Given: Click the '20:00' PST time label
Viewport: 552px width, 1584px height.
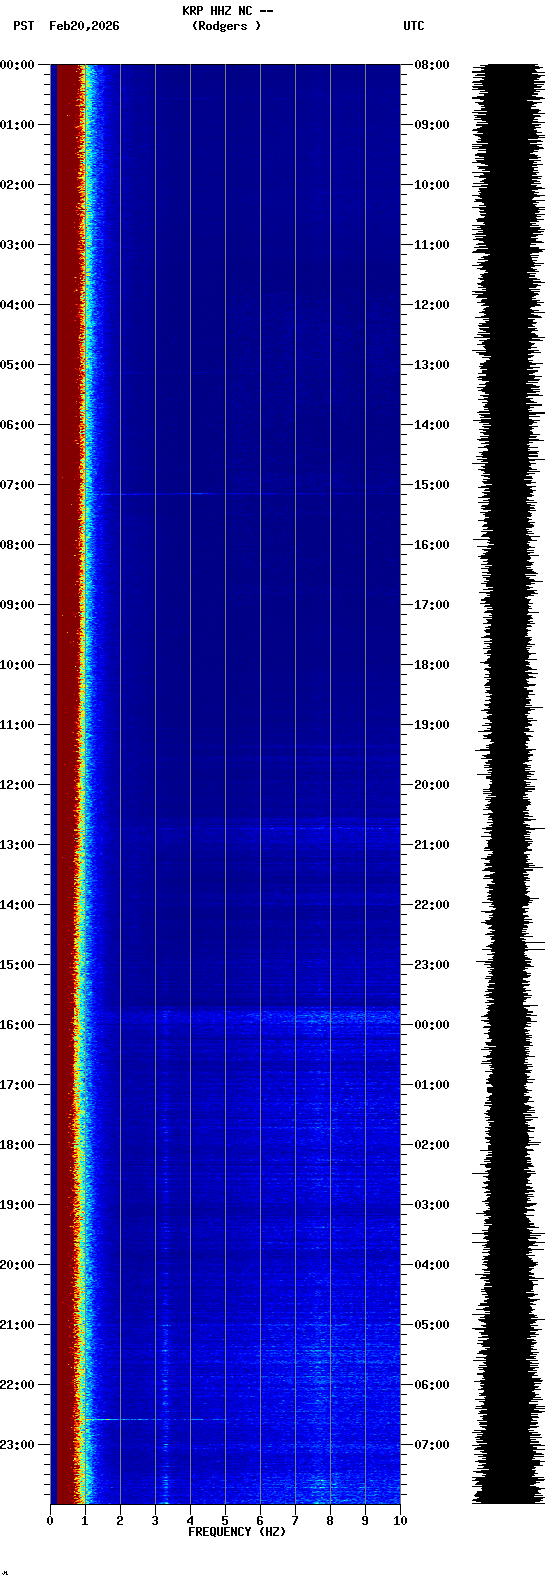Looking at the screenshot, I should (17, 1265).
